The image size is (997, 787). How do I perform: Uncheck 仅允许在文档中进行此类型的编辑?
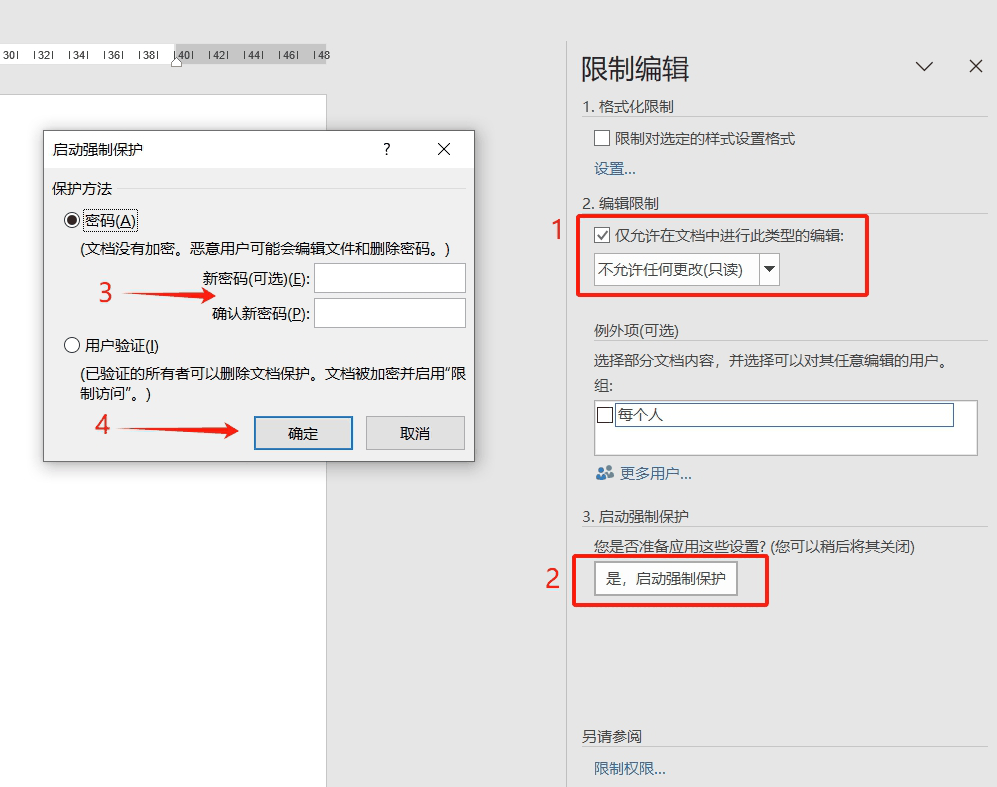[602, 236]
